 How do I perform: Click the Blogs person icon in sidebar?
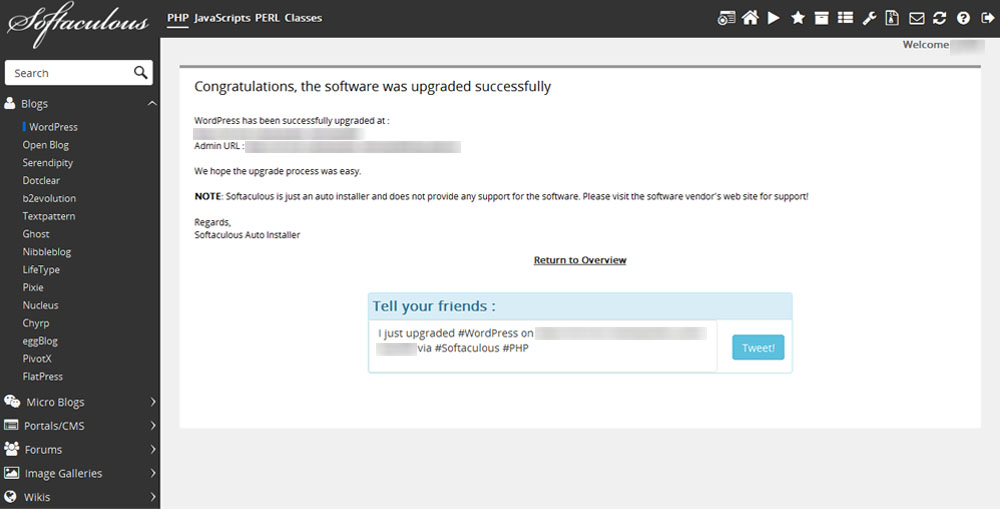coord(10,103)
